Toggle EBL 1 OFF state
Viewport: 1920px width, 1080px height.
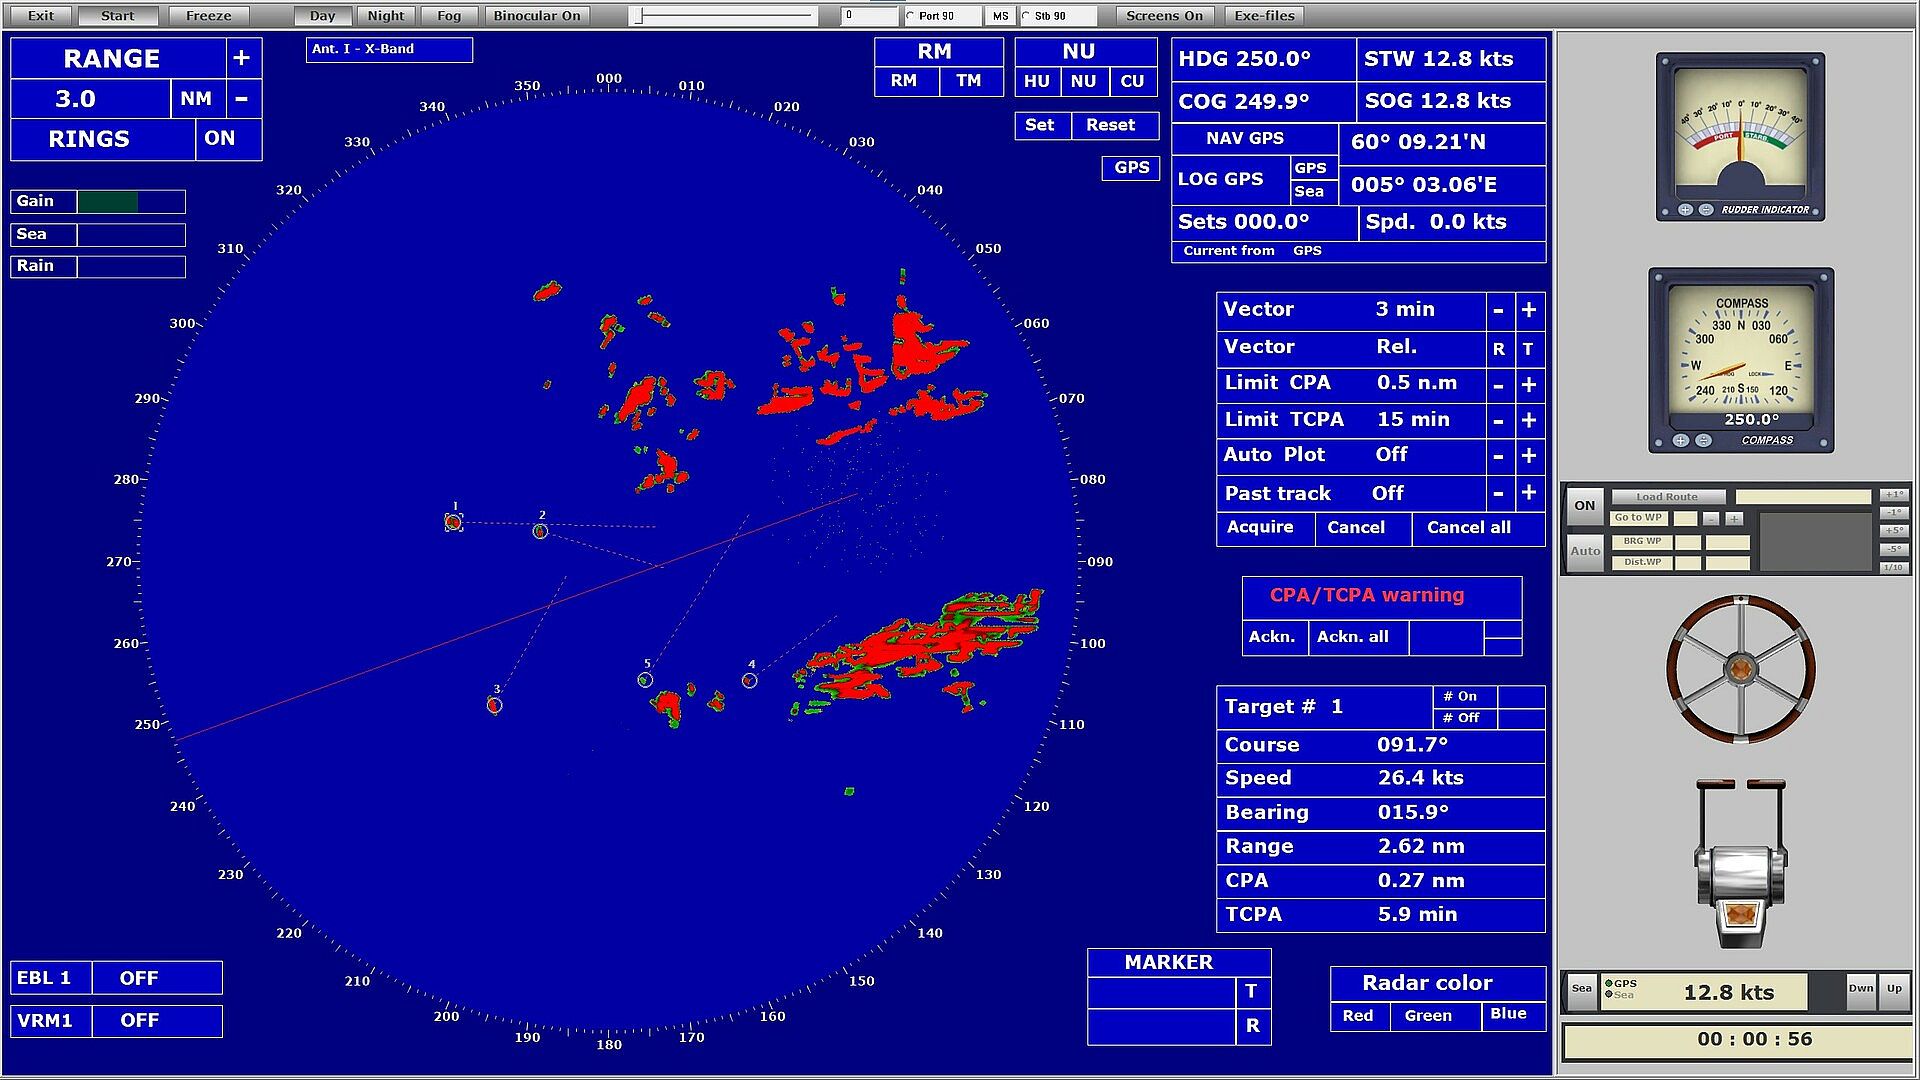139,978
